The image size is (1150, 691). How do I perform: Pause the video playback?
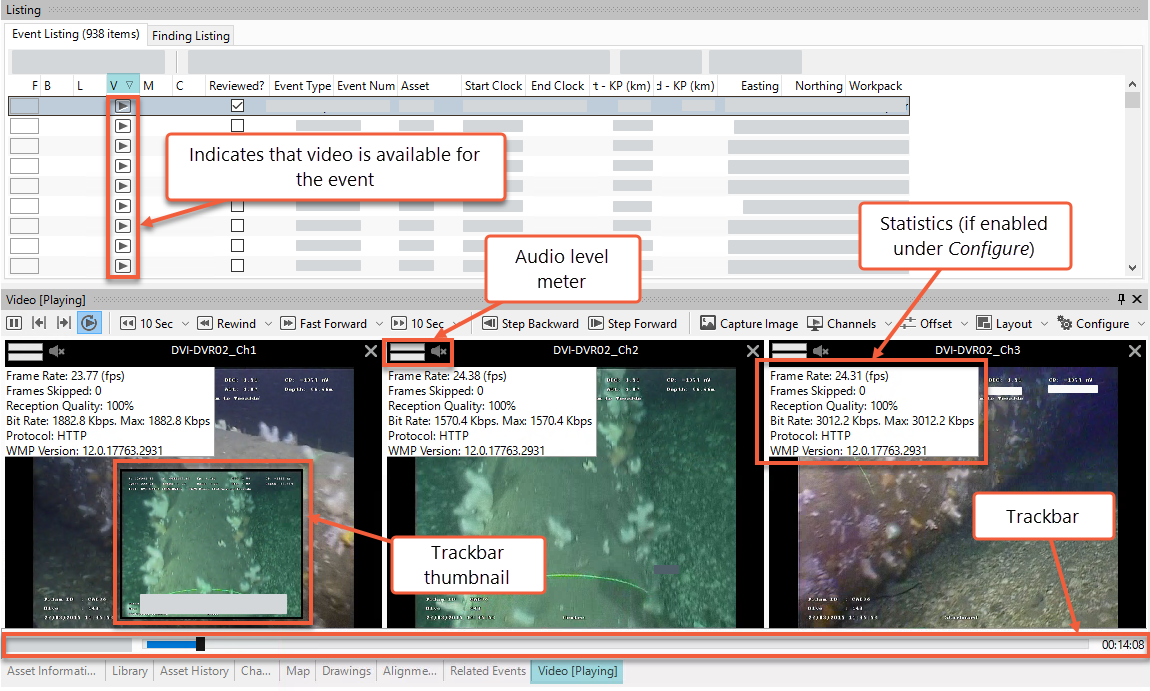point(14,323)
